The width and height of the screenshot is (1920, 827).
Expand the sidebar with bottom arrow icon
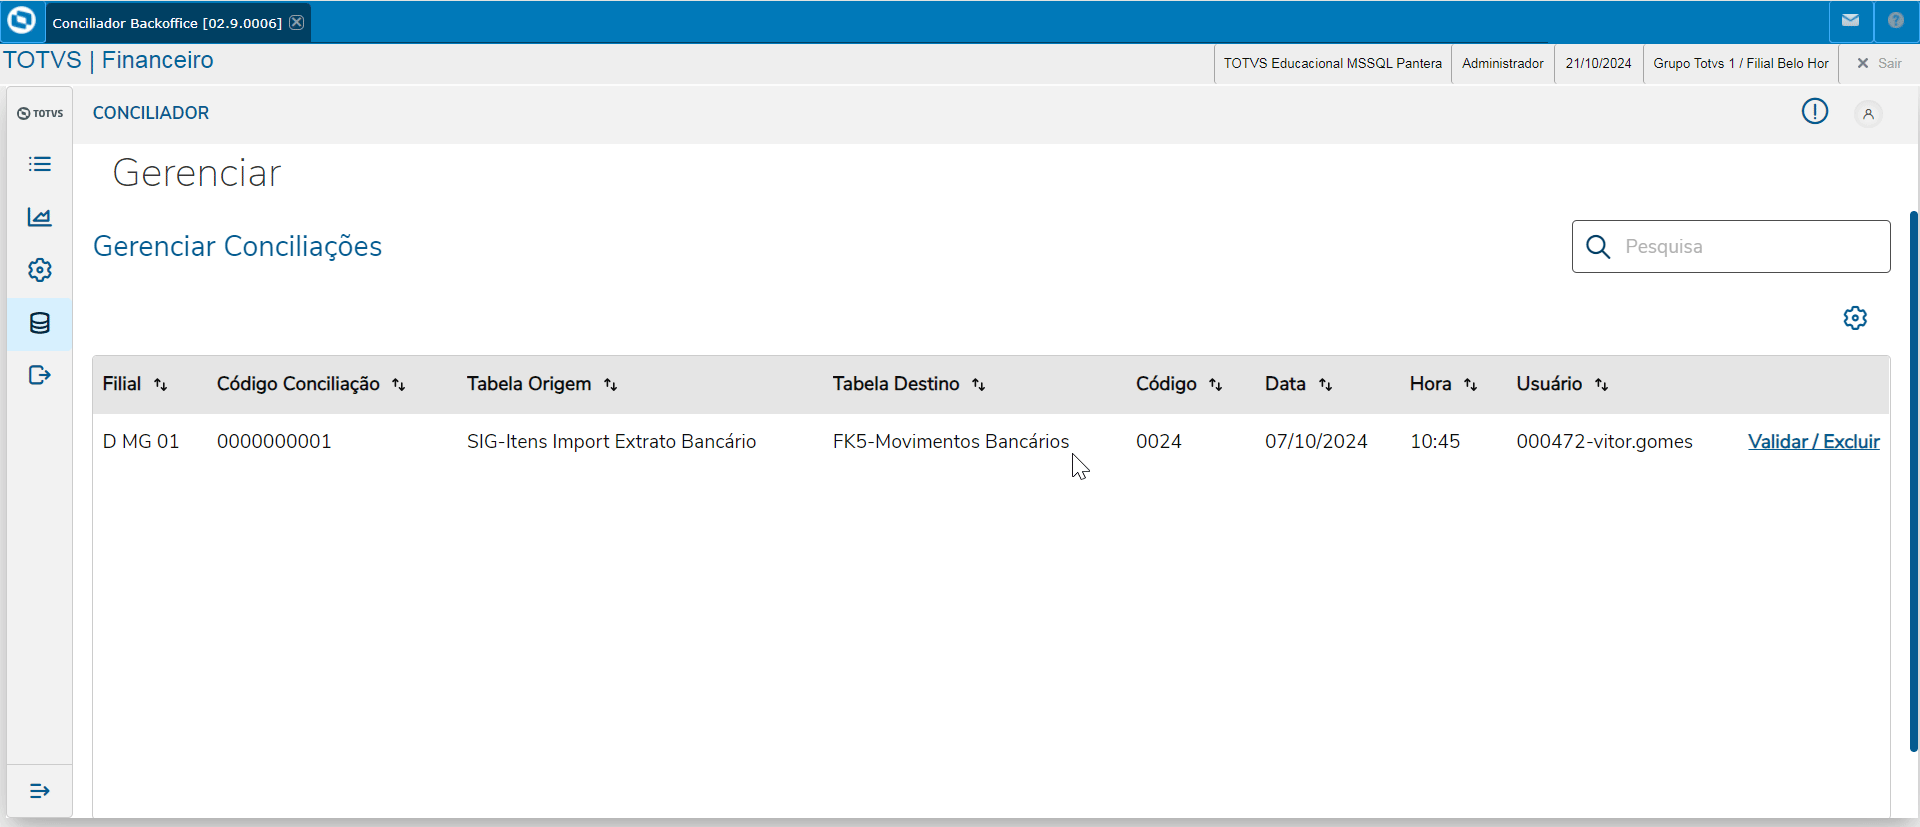coord(40,791)
